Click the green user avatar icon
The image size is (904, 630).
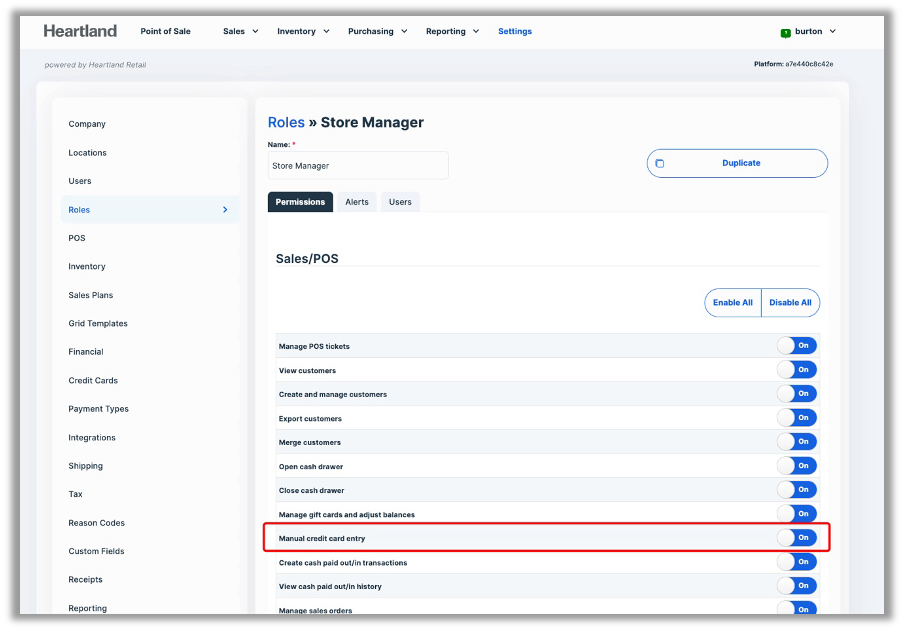point(786,32)
